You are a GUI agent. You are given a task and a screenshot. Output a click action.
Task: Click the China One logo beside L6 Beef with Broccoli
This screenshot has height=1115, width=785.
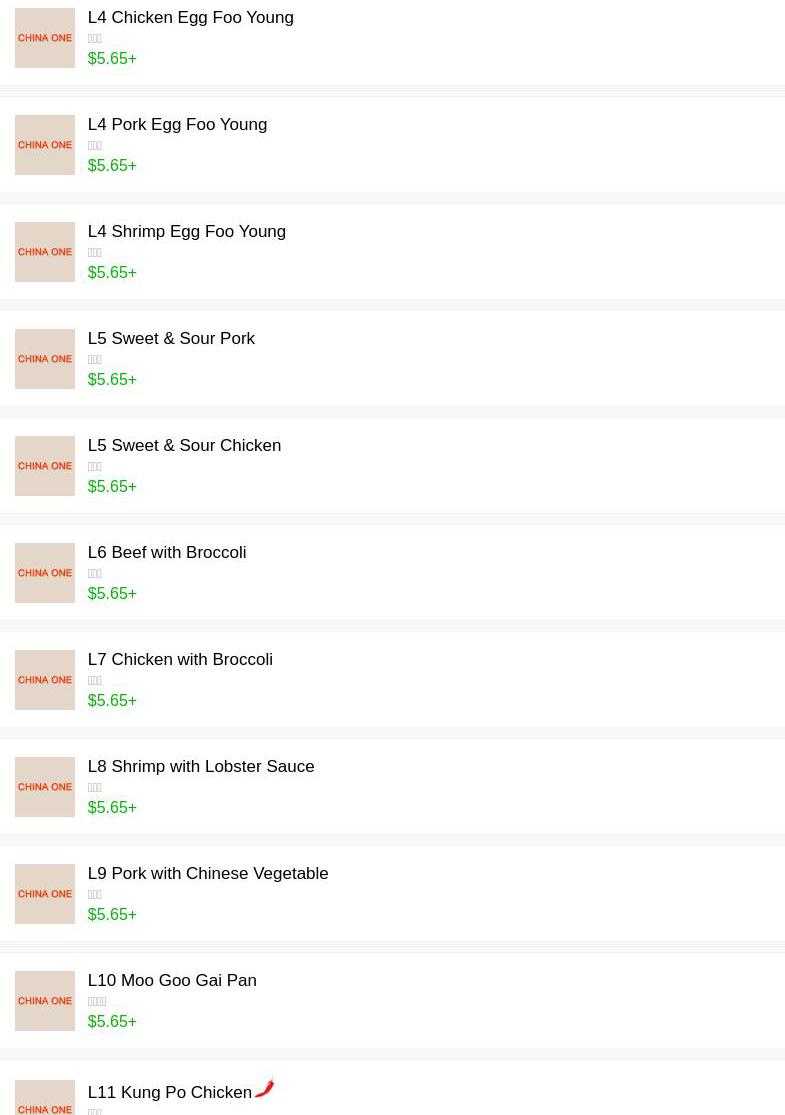coord(45,573)
